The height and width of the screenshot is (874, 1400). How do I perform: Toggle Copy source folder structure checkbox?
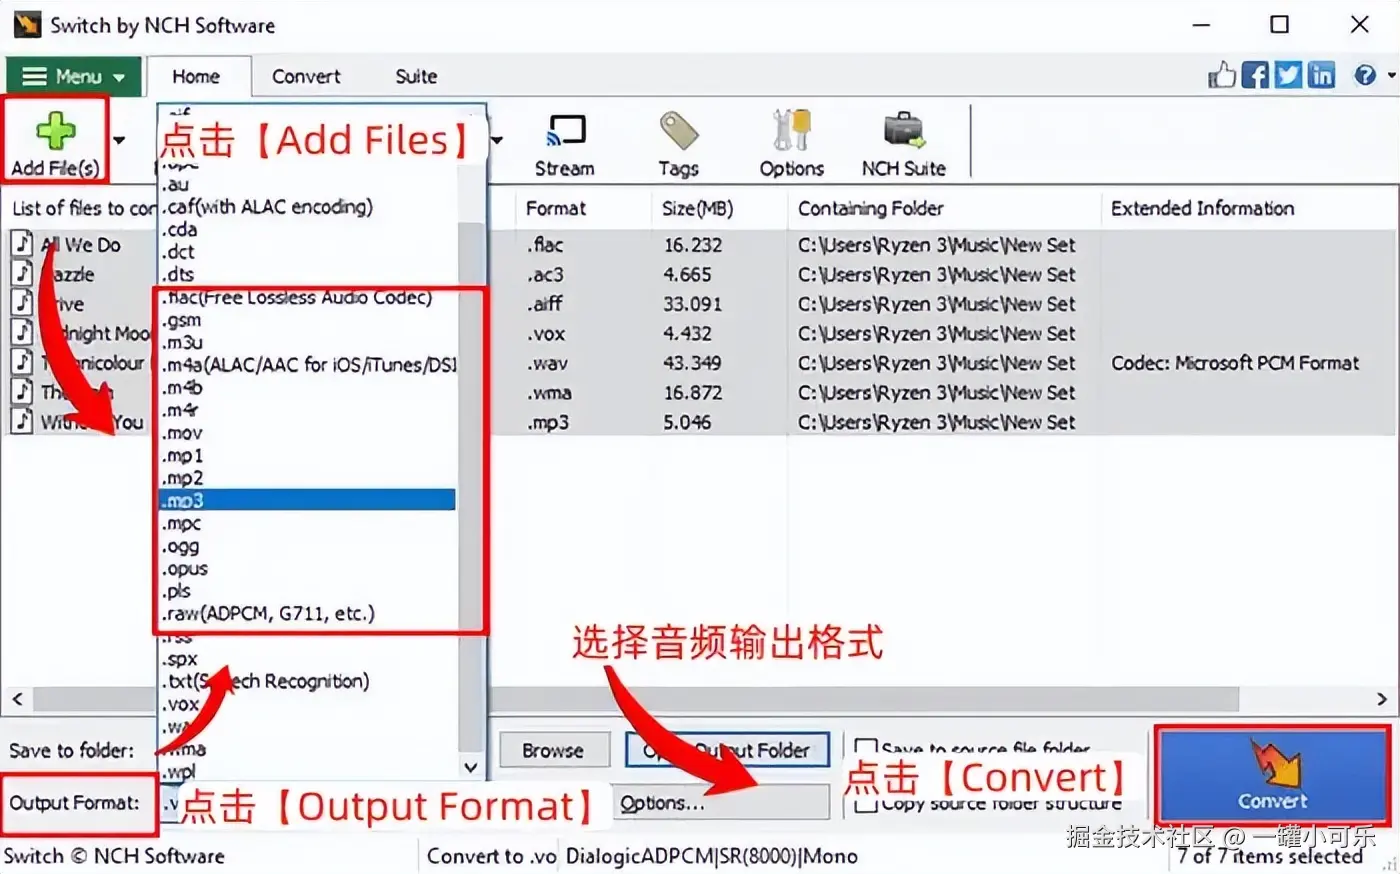coord(866,804)
